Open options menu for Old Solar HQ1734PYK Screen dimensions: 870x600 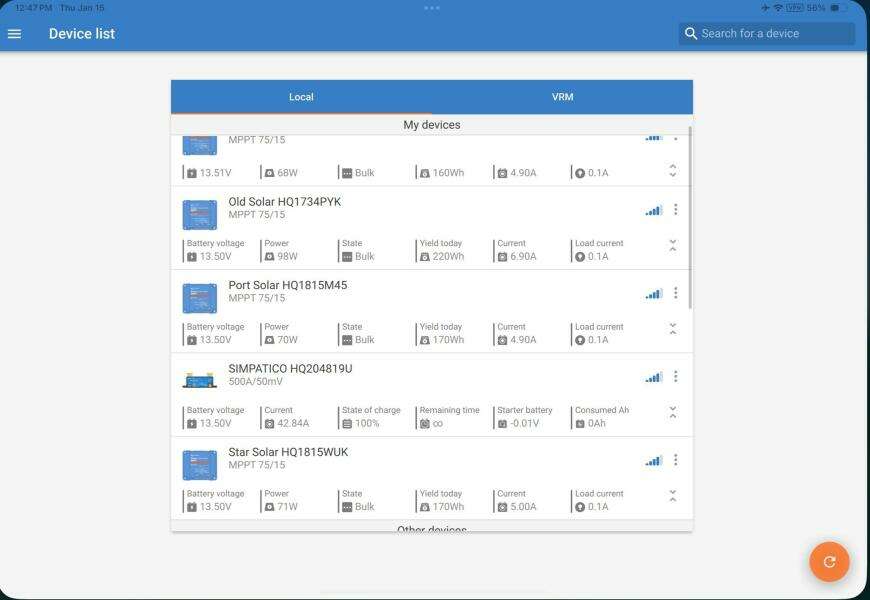[676, 210]
